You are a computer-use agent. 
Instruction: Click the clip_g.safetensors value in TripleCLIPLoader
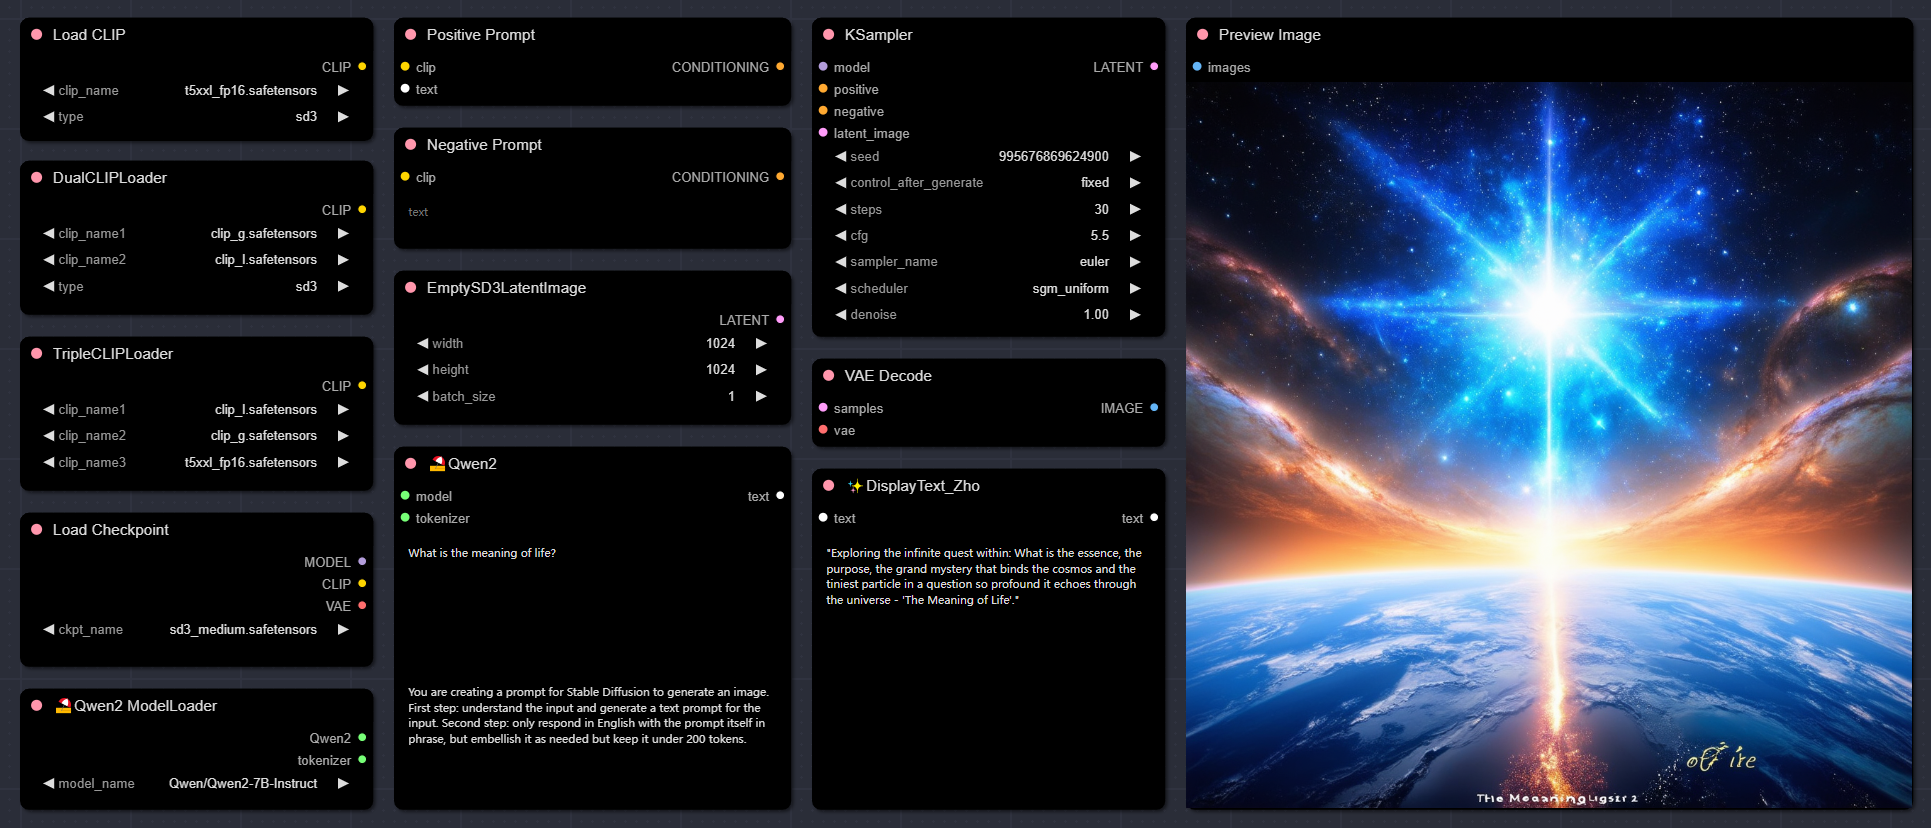[263, 435]
